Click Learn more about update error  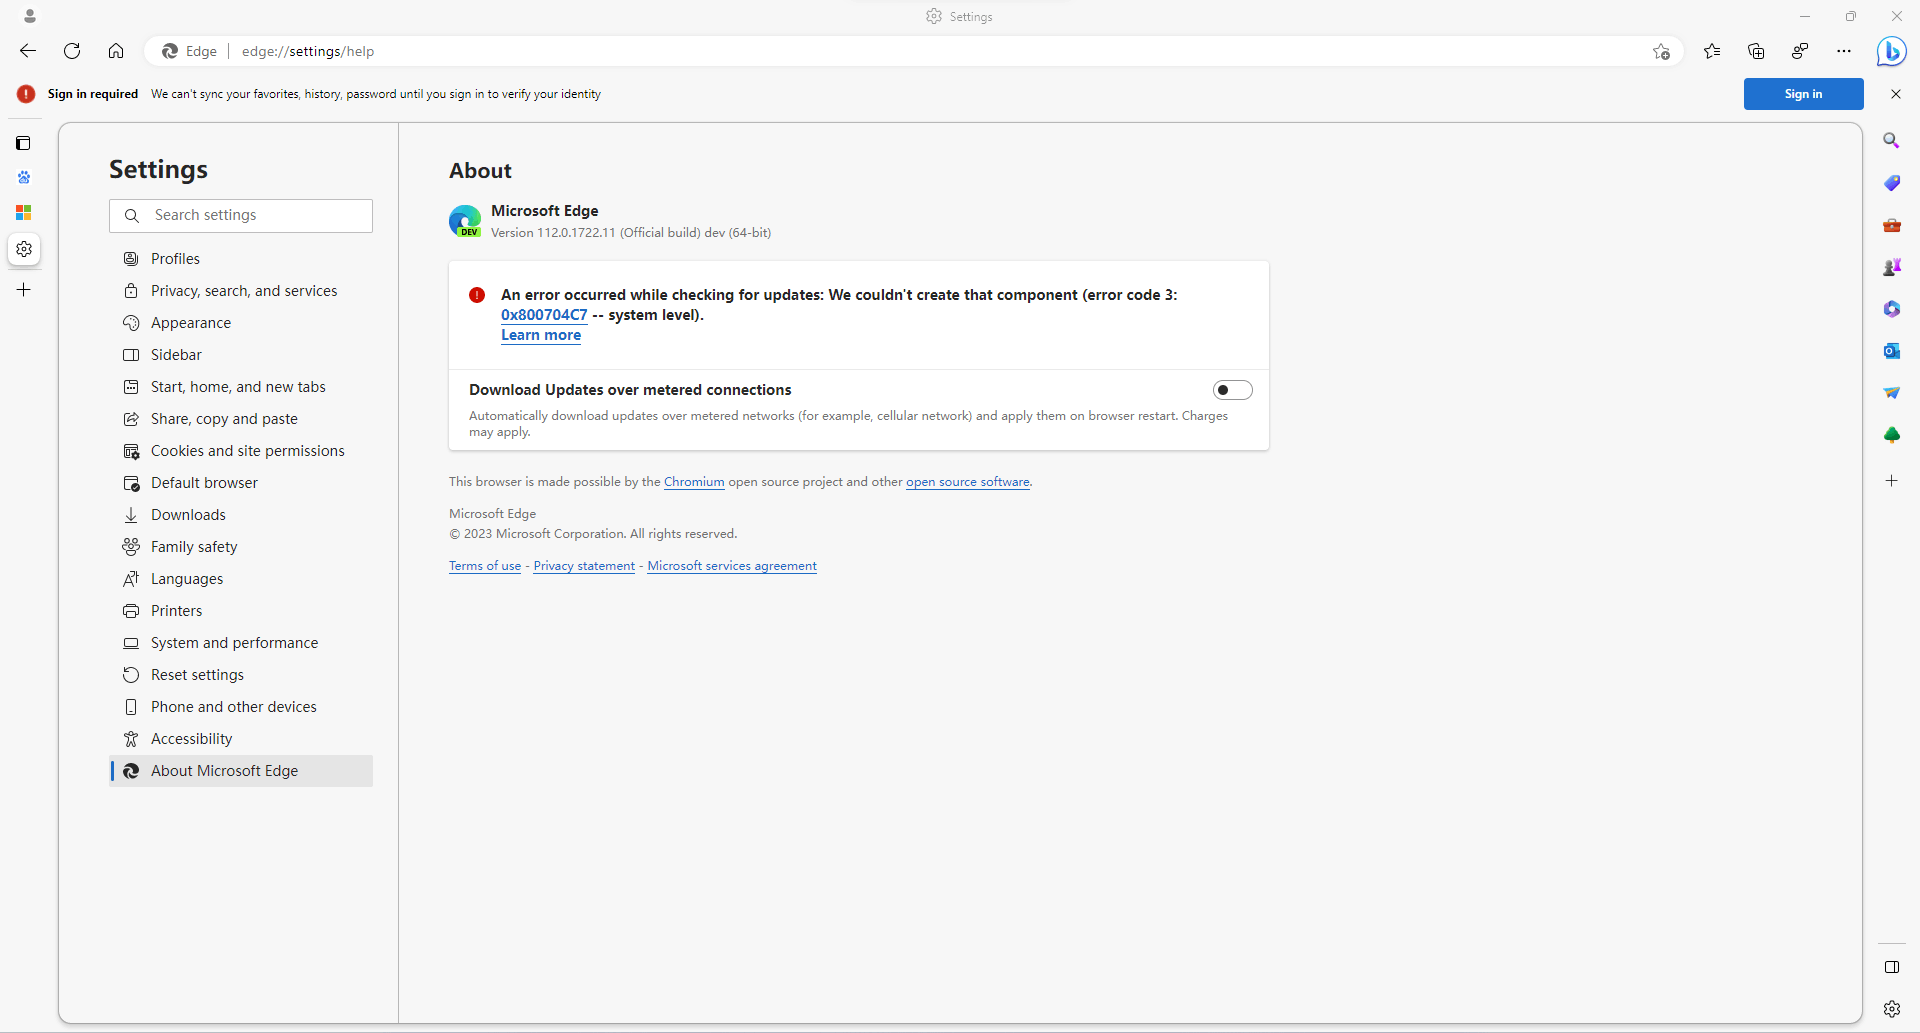click(x=541, y=335)
